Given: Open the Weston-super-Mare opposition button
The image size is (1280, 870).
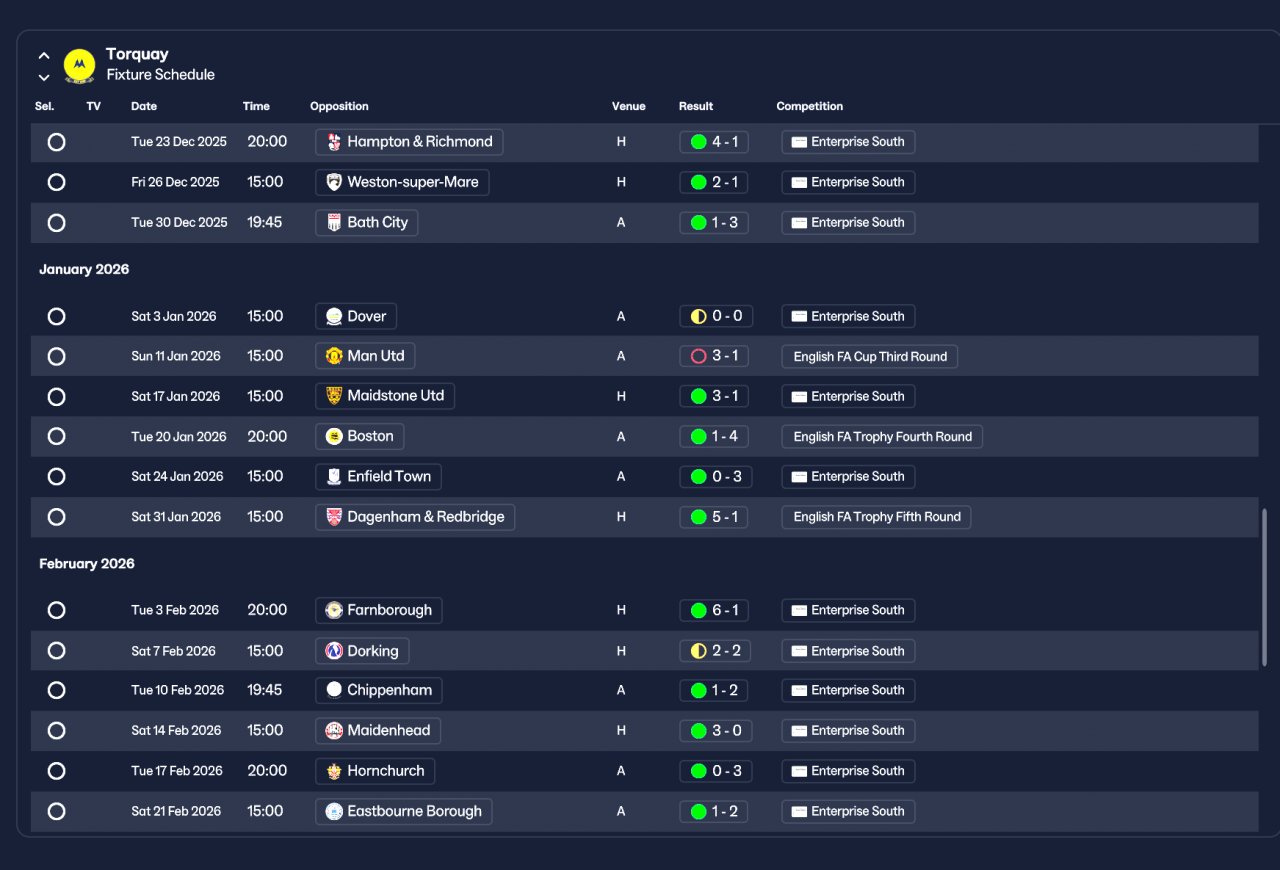Looking at the screenshot, I should [x=402, y=183].
